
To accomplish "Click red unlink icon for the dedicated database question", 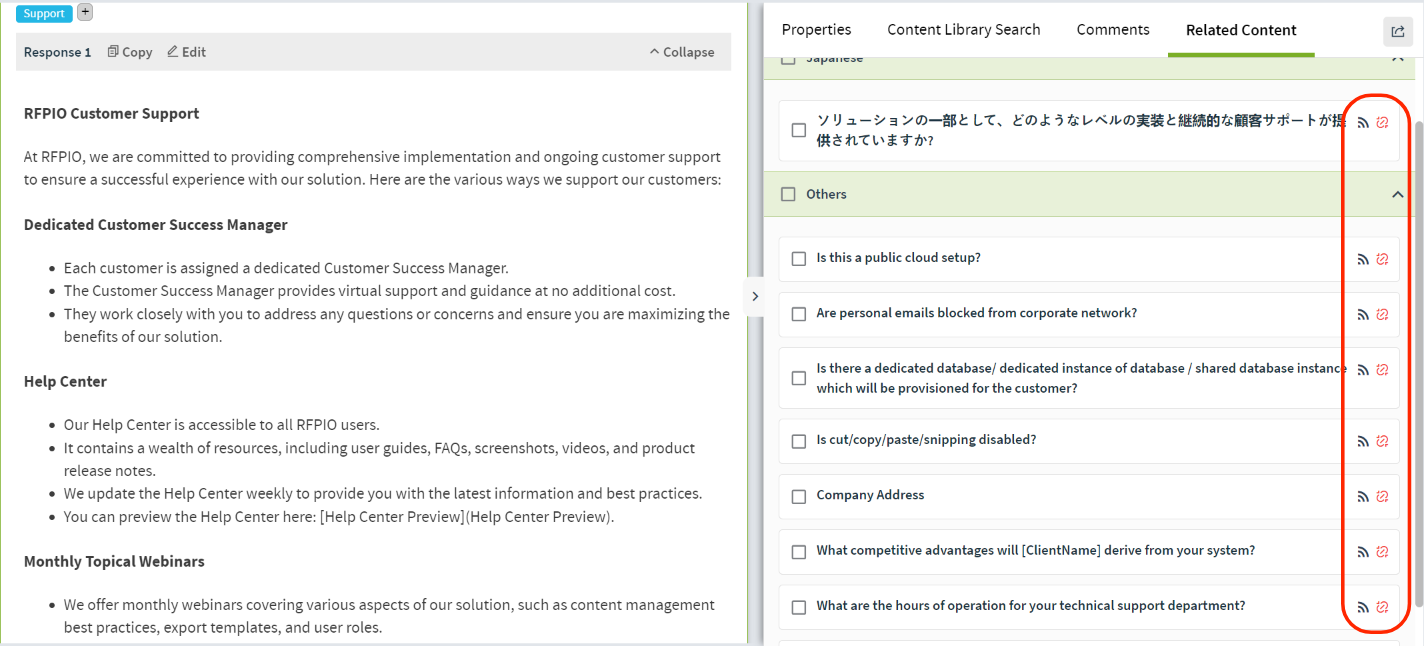I will [x=1383, y=370].
